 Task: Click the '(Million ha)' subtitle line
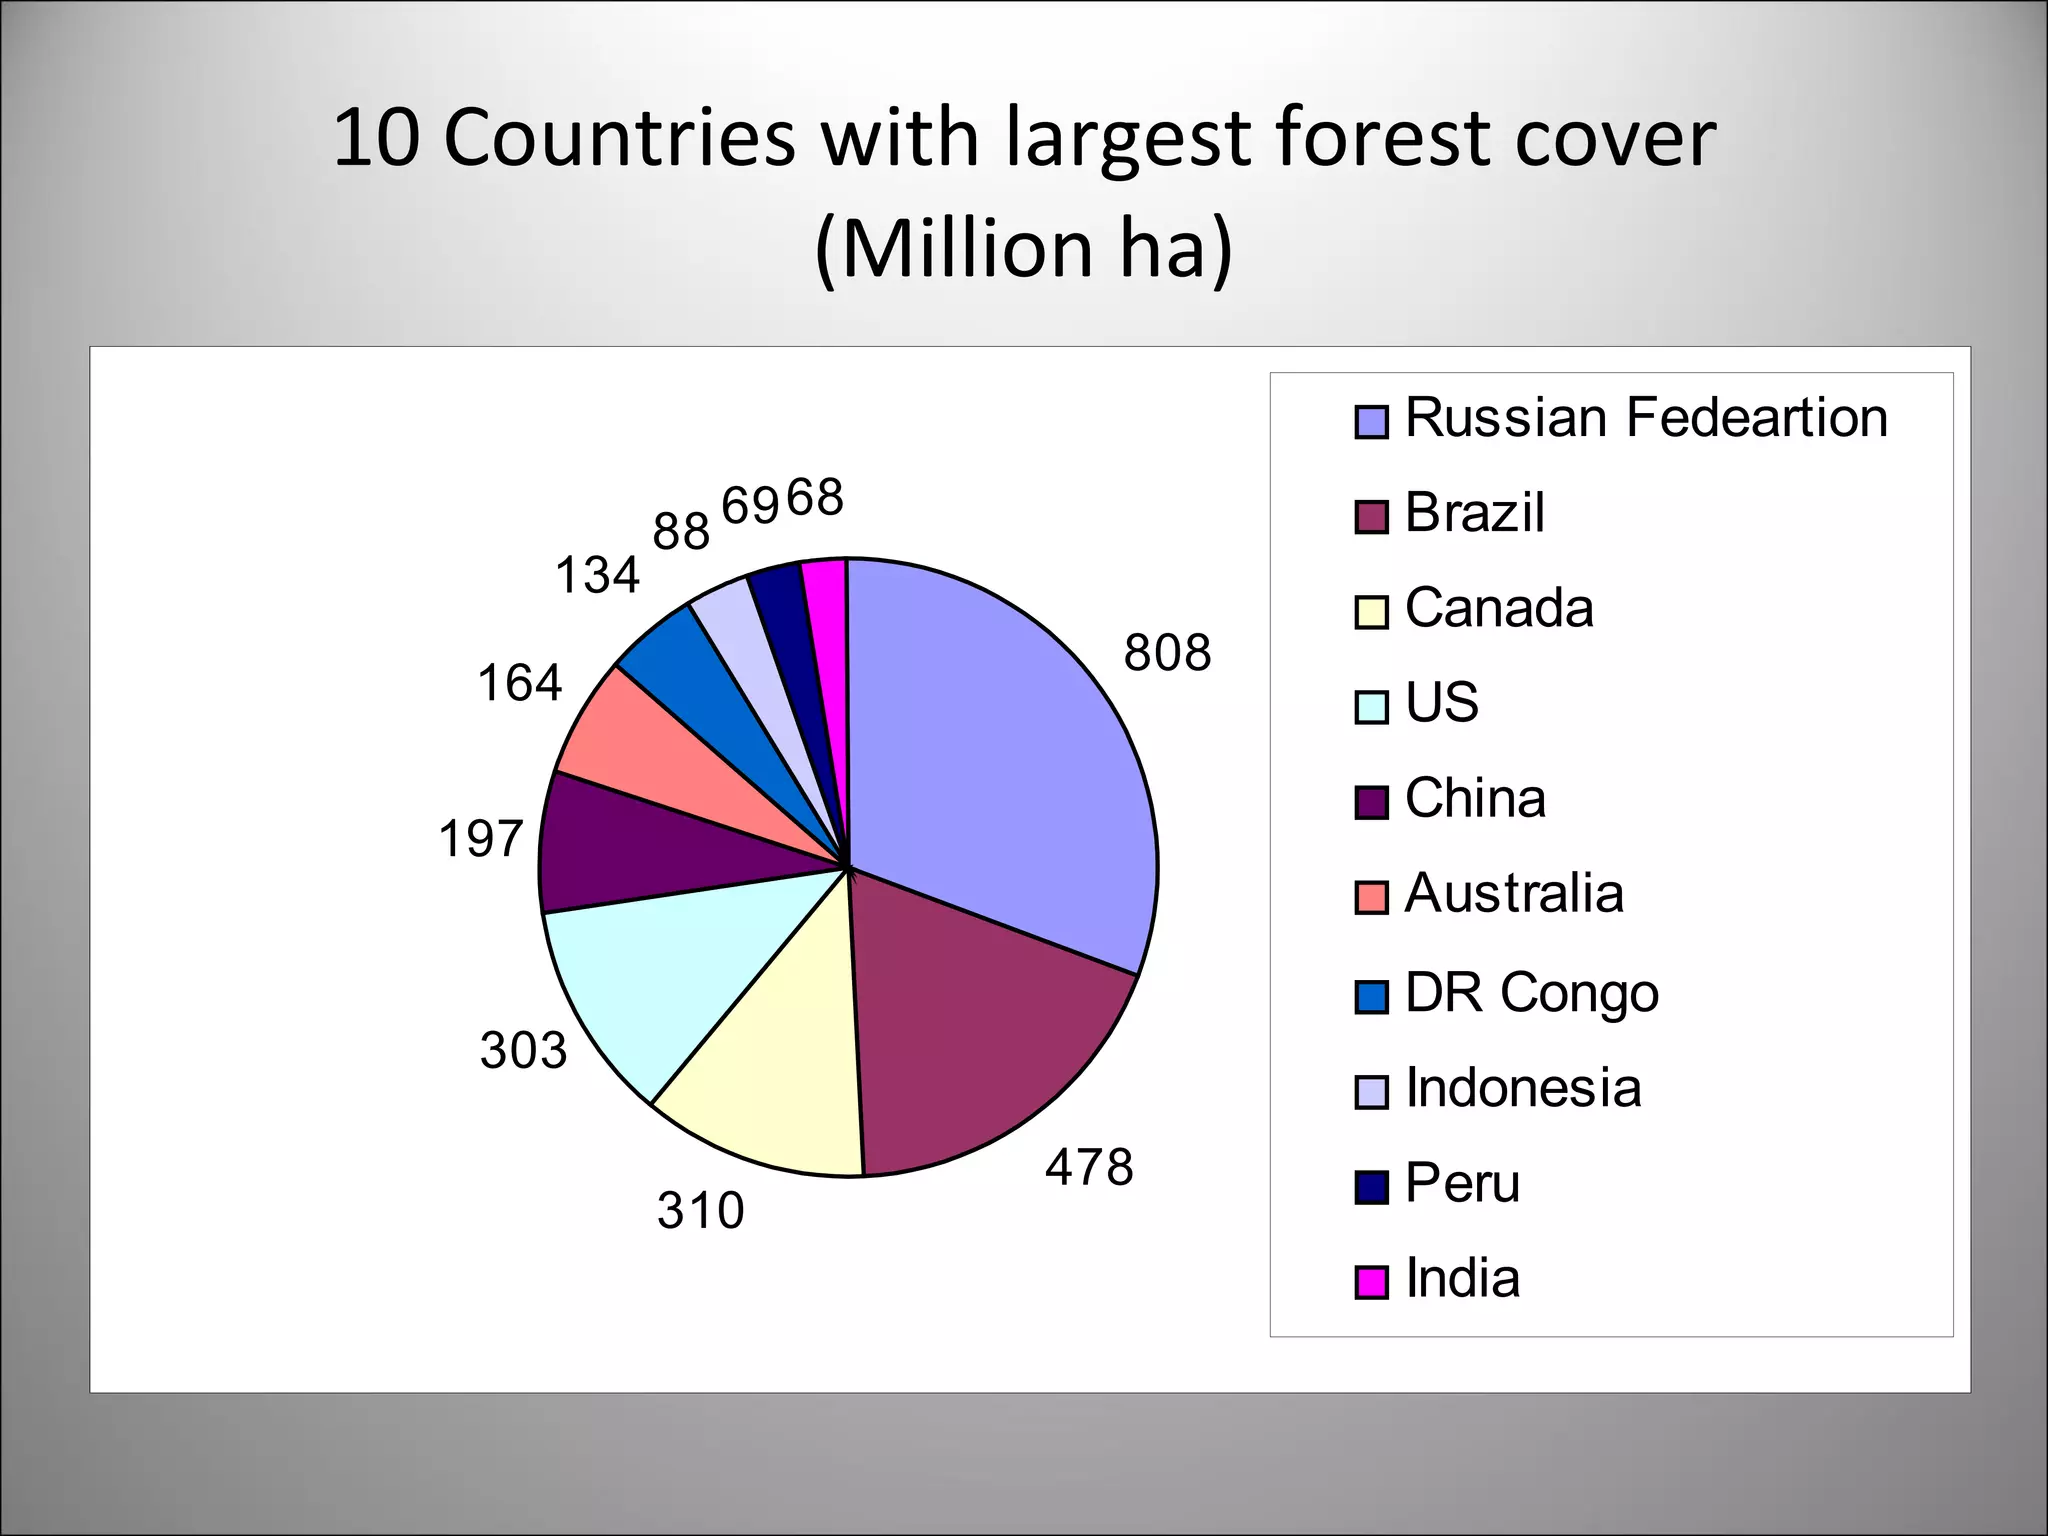(x=1024, y=248)
